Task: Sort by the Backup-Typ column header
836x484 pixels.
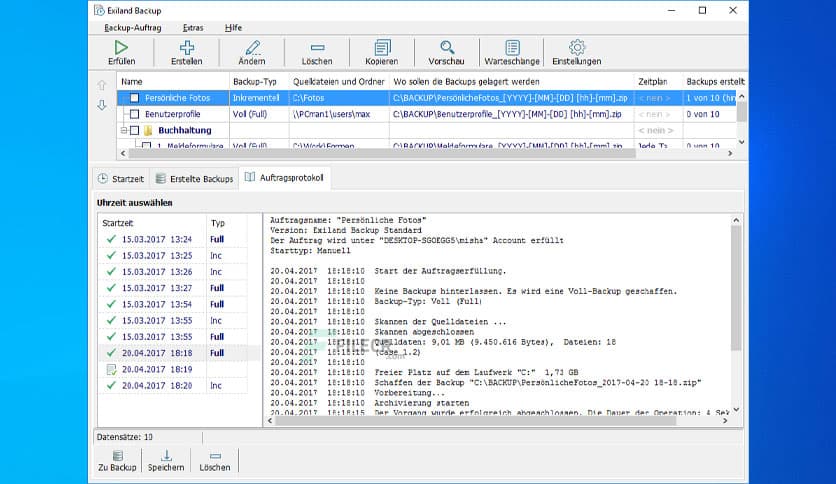Action: pos(259,82)
